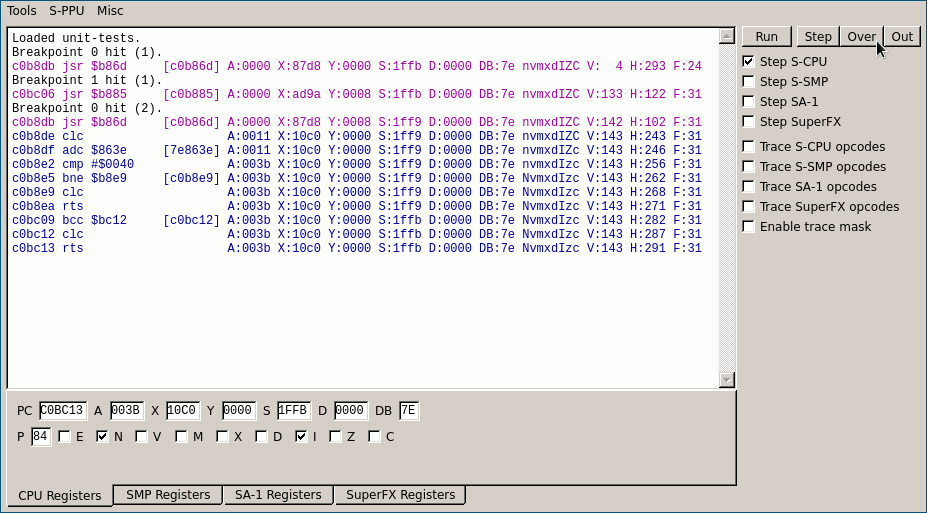Click the Step button
The image size is (927, 513).
818,37
